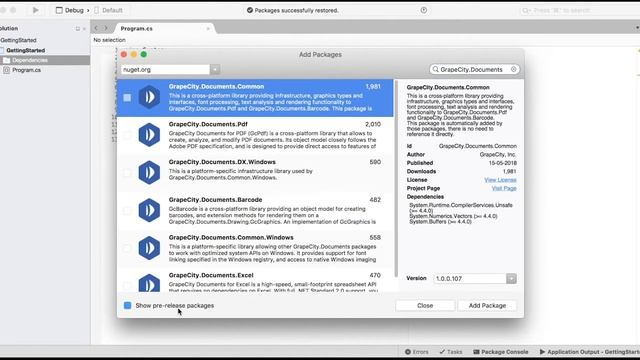The height and width of the screenshot is (360, 640).
Task: Click the Close button in dialog
Action: pyautogui.click(x=425, y=305)
